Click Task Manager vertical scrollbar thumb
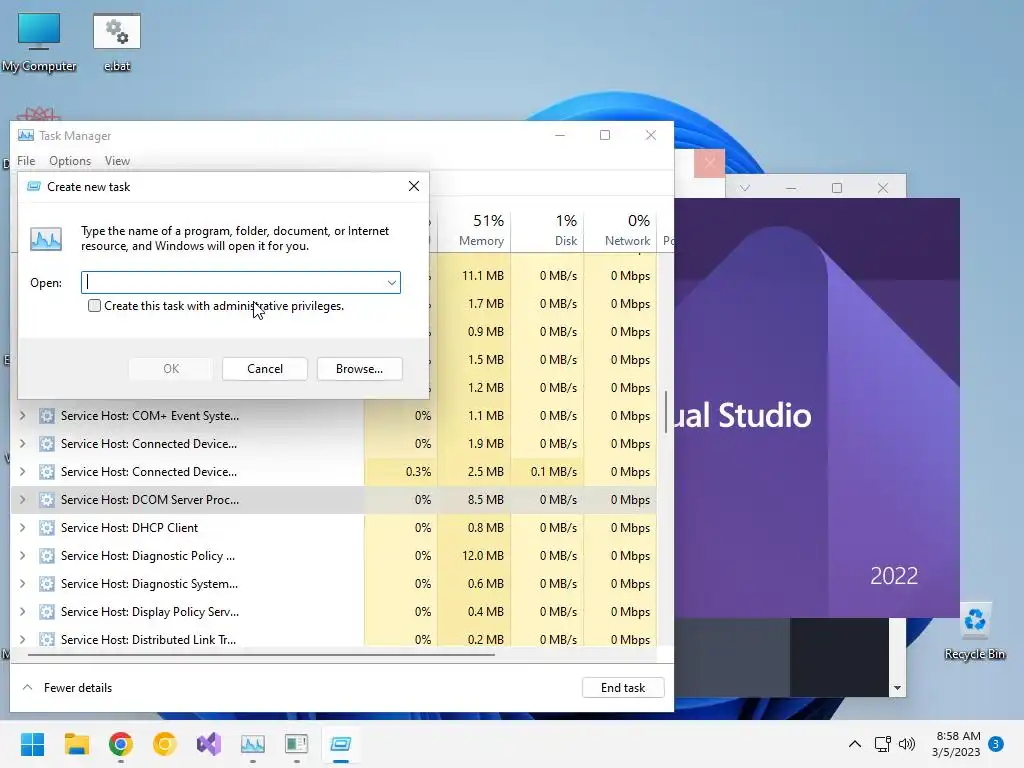The height and width of the screenshot is (768, 1024). tap(665, 412)
